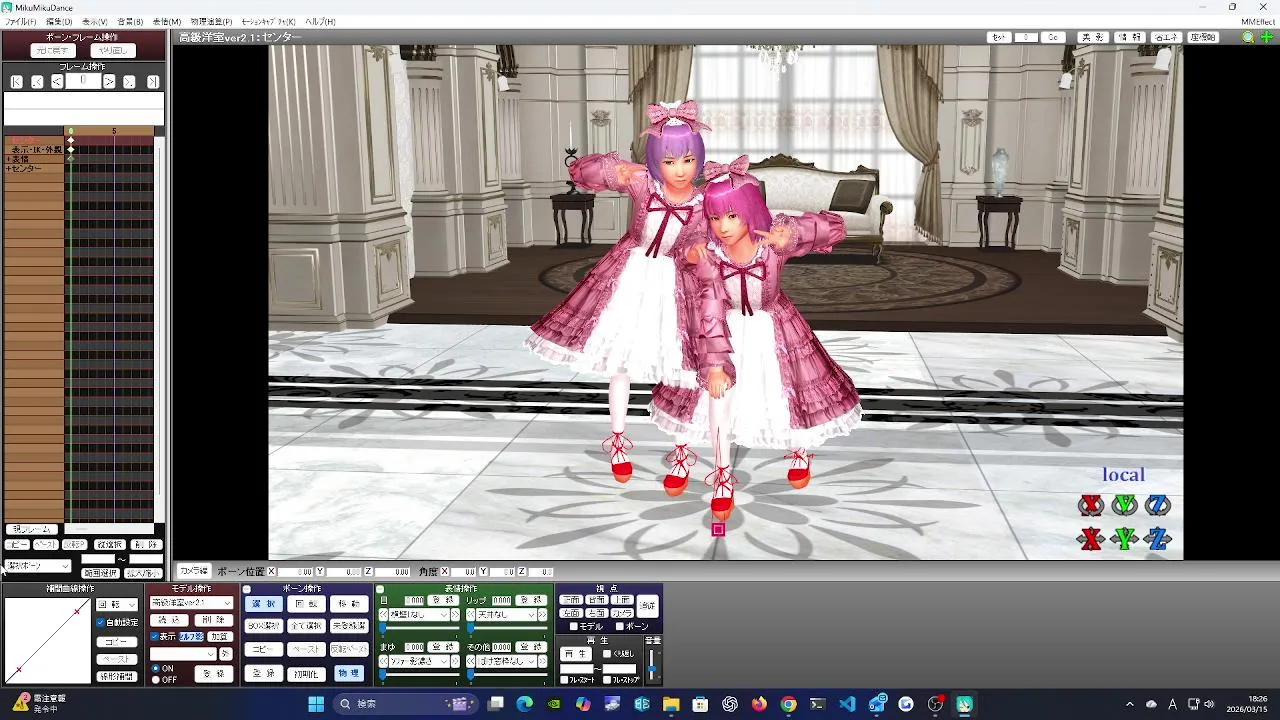This screenshot has width=1280, height=720.
Task: Open the brow morph dropdown
Action: tap(420, 661)
